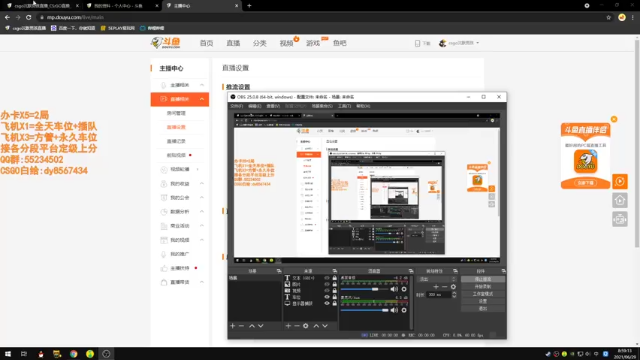Move the selected source up in the sources list
Screen dimensions: 640x360
[x=316, y=326]
